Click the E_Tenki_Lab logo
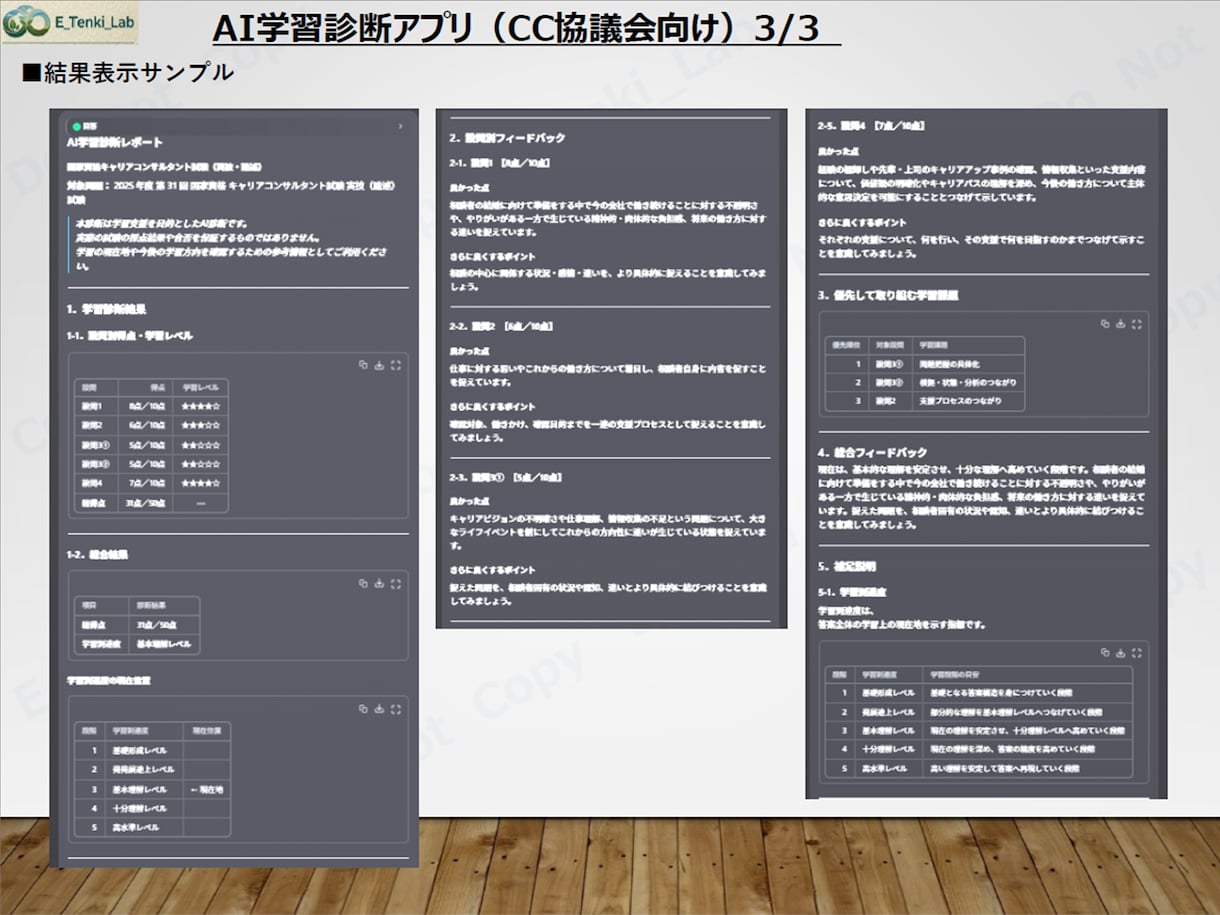The width and height of the screenshot is (1220, 915). coord(70,22)
